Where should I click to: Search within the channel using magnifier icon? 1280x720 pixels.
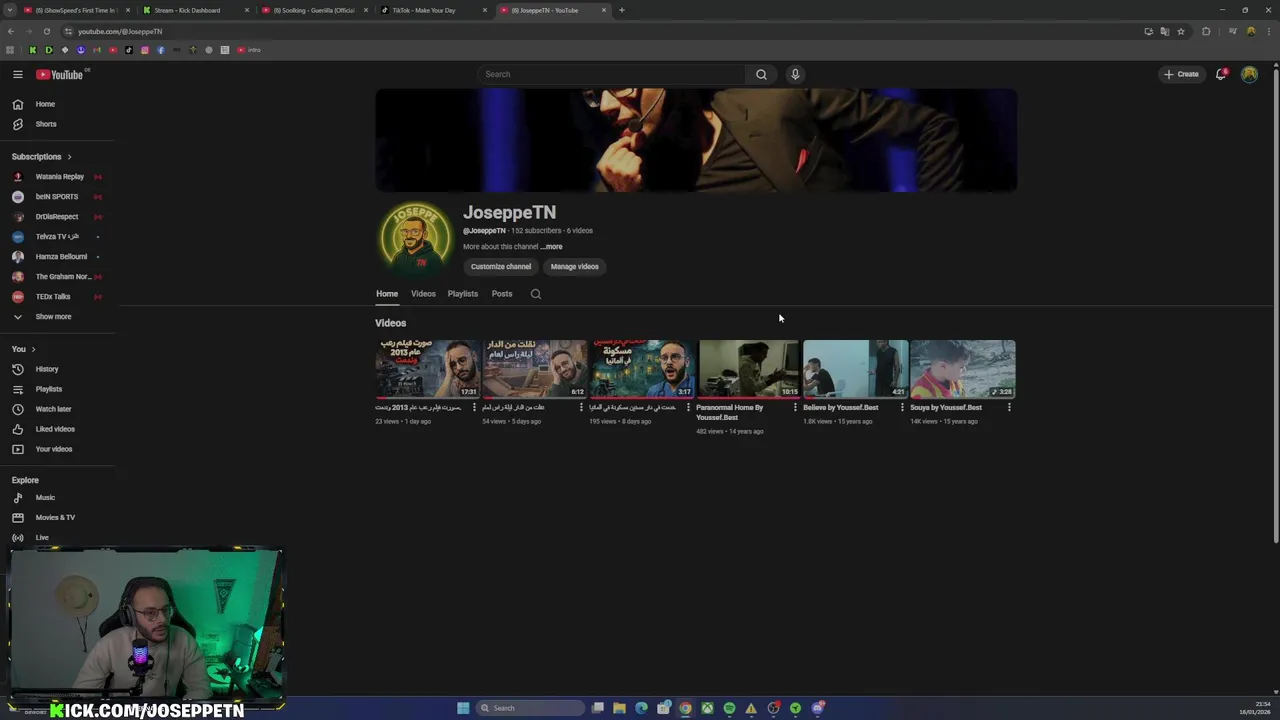(536, 294)
